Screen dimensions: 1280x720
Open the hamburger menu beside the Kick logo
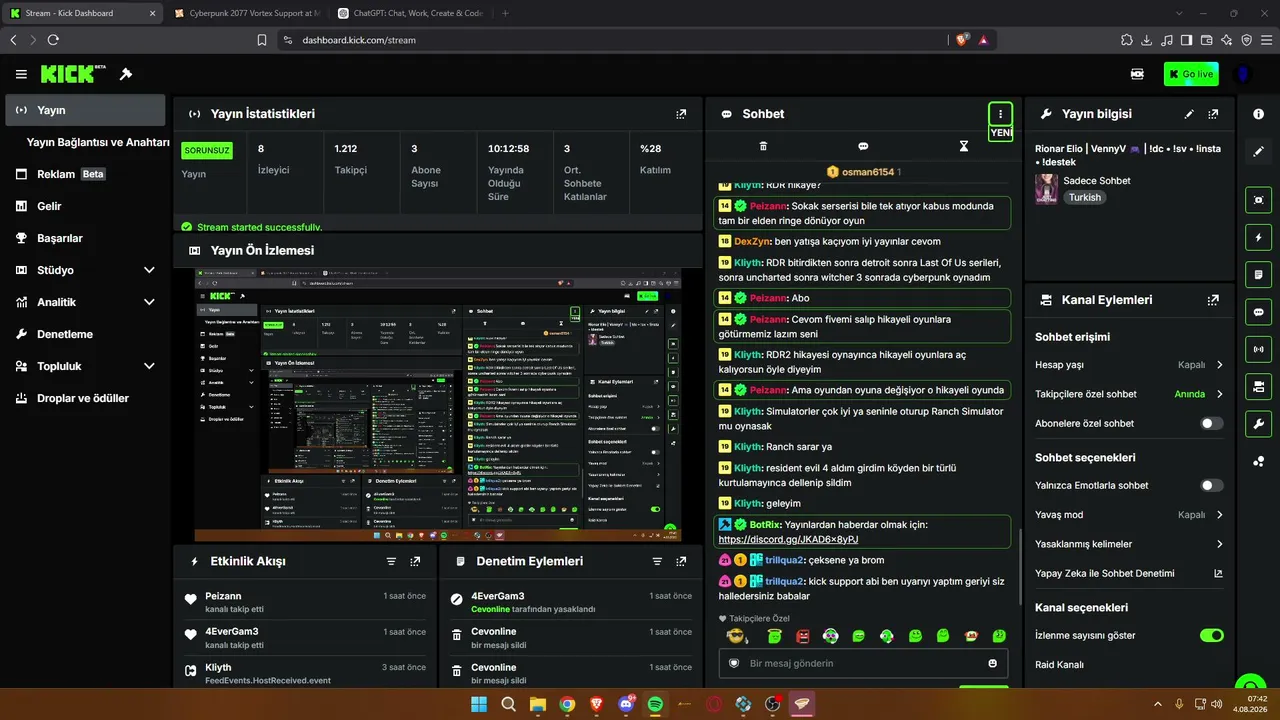(x=21, y=74)
